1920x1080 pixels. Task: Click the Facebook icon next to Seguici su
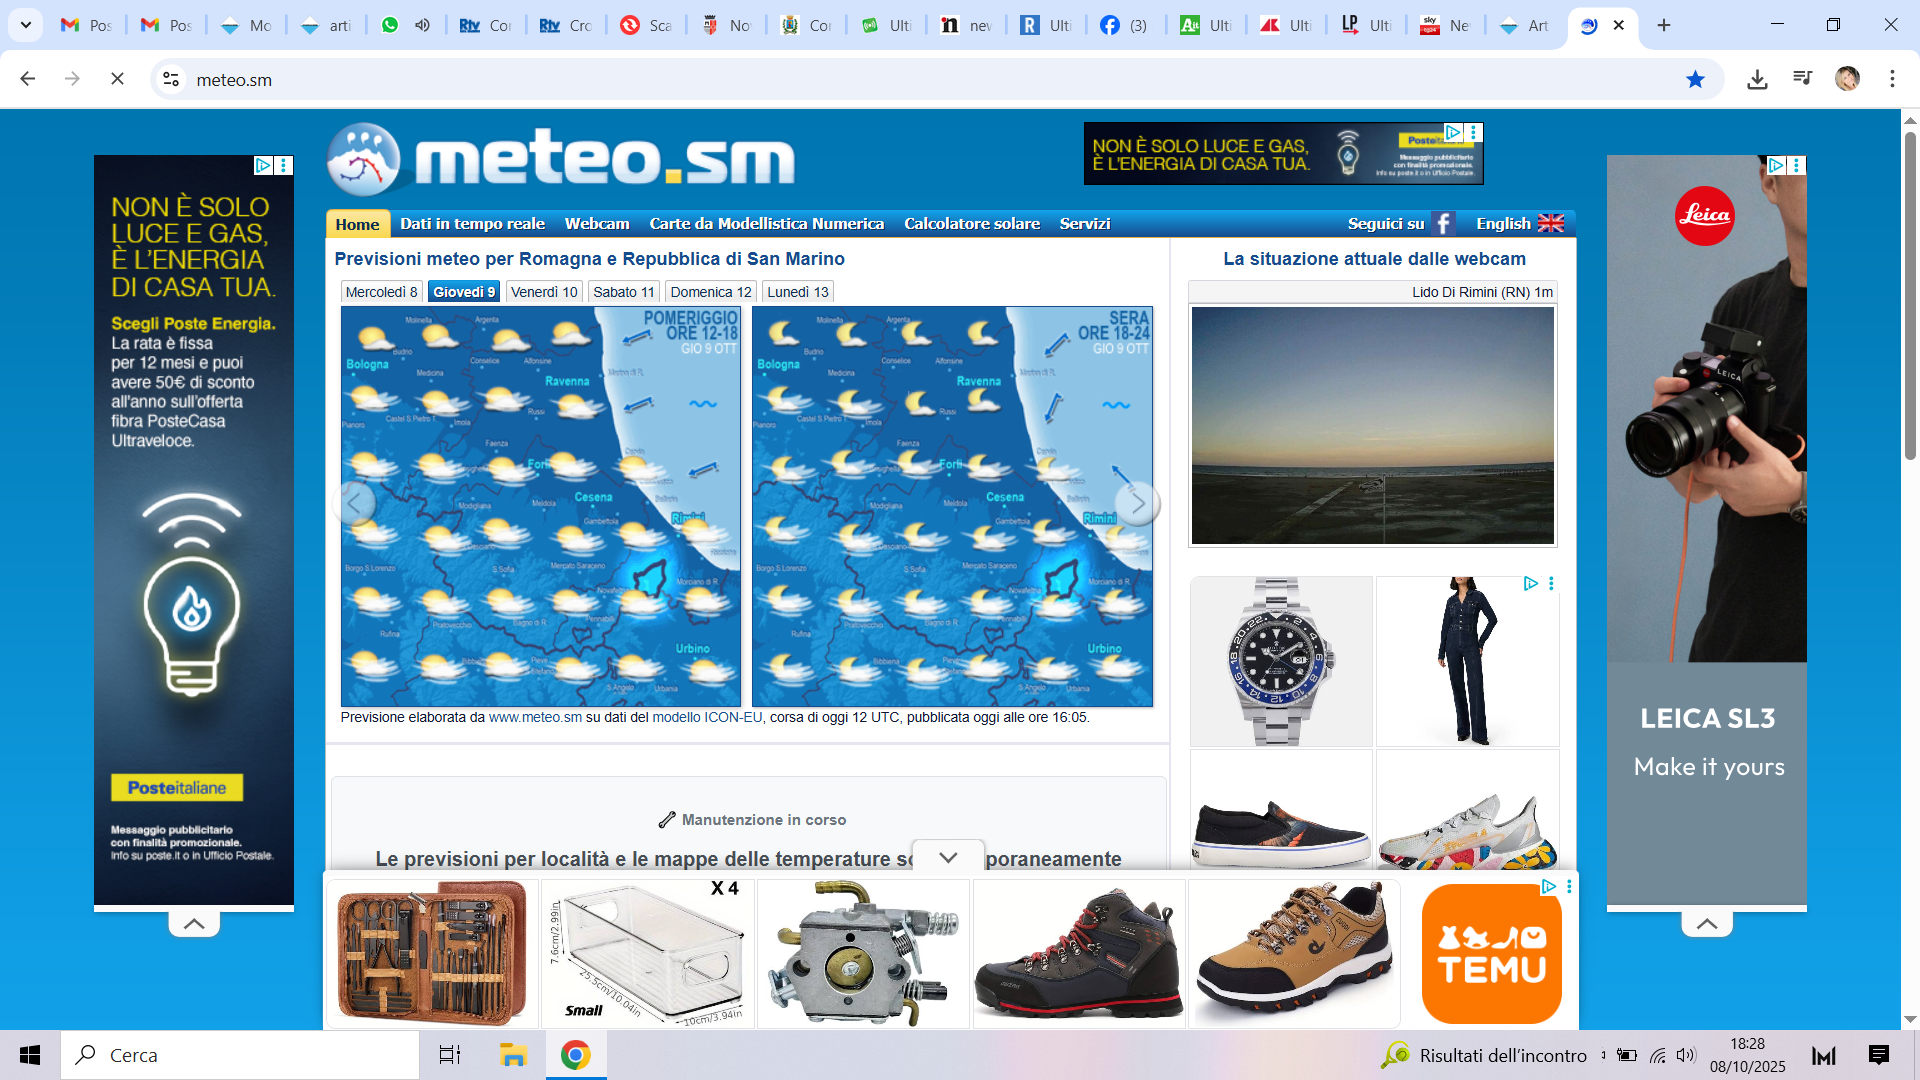[x=1442, y=223]
